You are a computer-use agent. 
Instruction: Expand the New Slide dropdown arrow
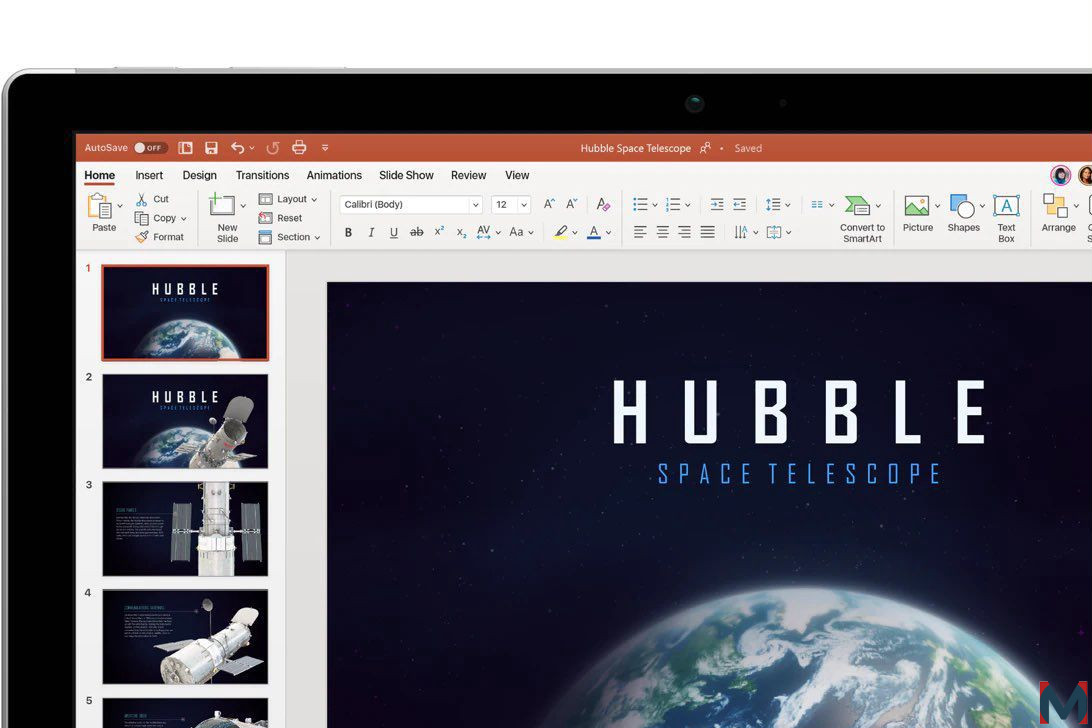click(x=243, y=206)
